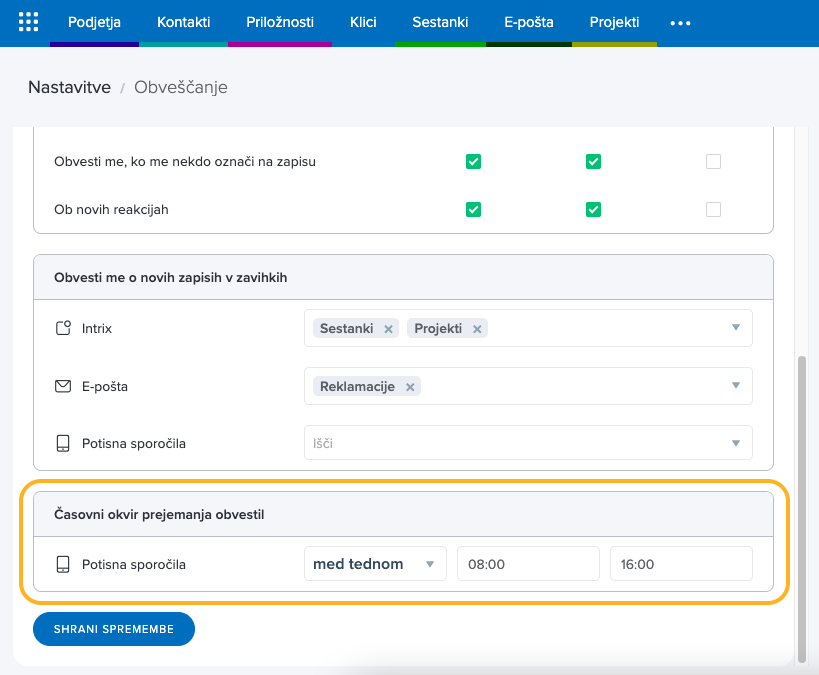Screen dimensions: 819x675
Task: Expand the Intrix loops dropdown arrow
Action: point(735,328)
